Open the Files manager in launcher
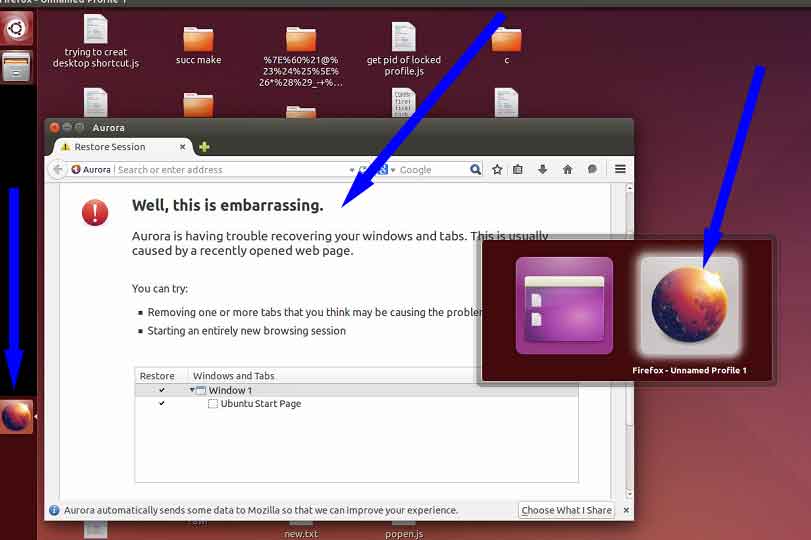This screenshot has height=540, width=811. 16,66
